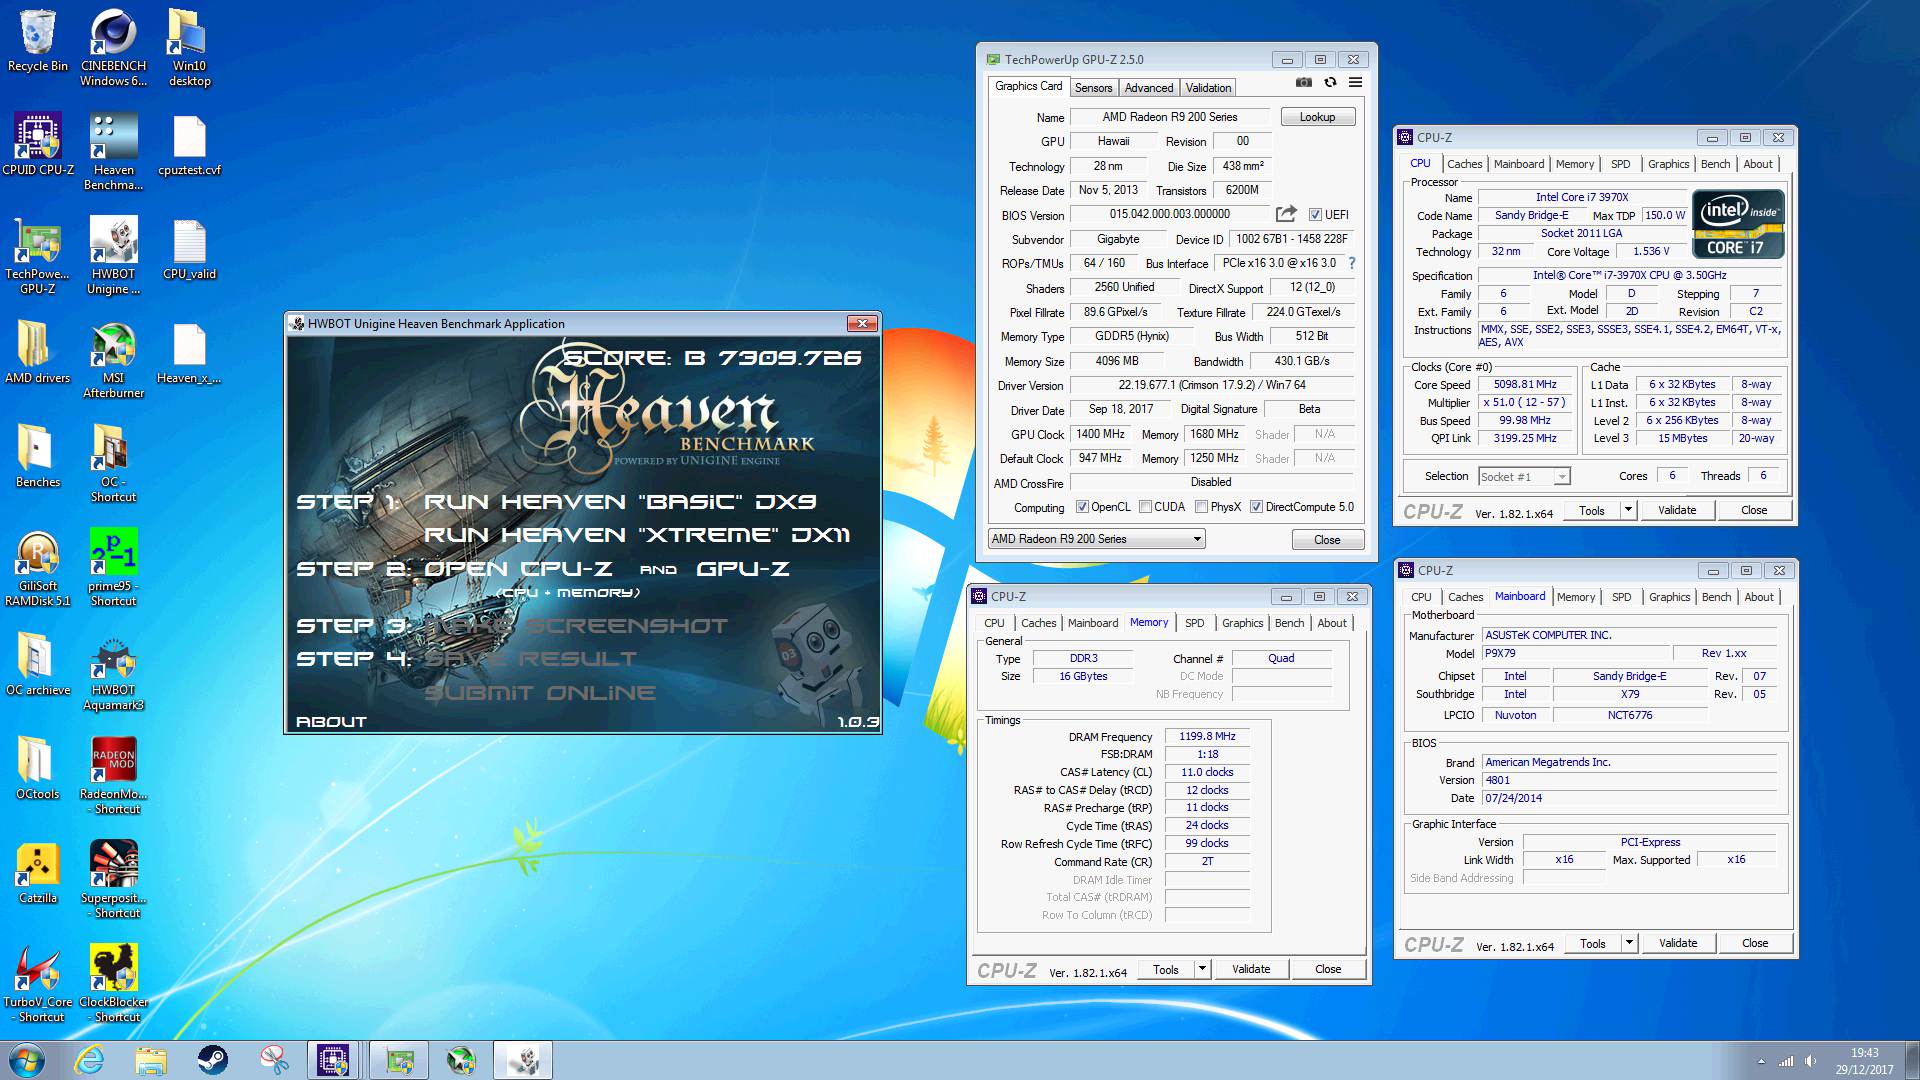This screenshot has width=1920, height=1080.
Task: Click Run Heaven "Basic" DX9 option
Action: pyautogui.click(x=620, y=502)
